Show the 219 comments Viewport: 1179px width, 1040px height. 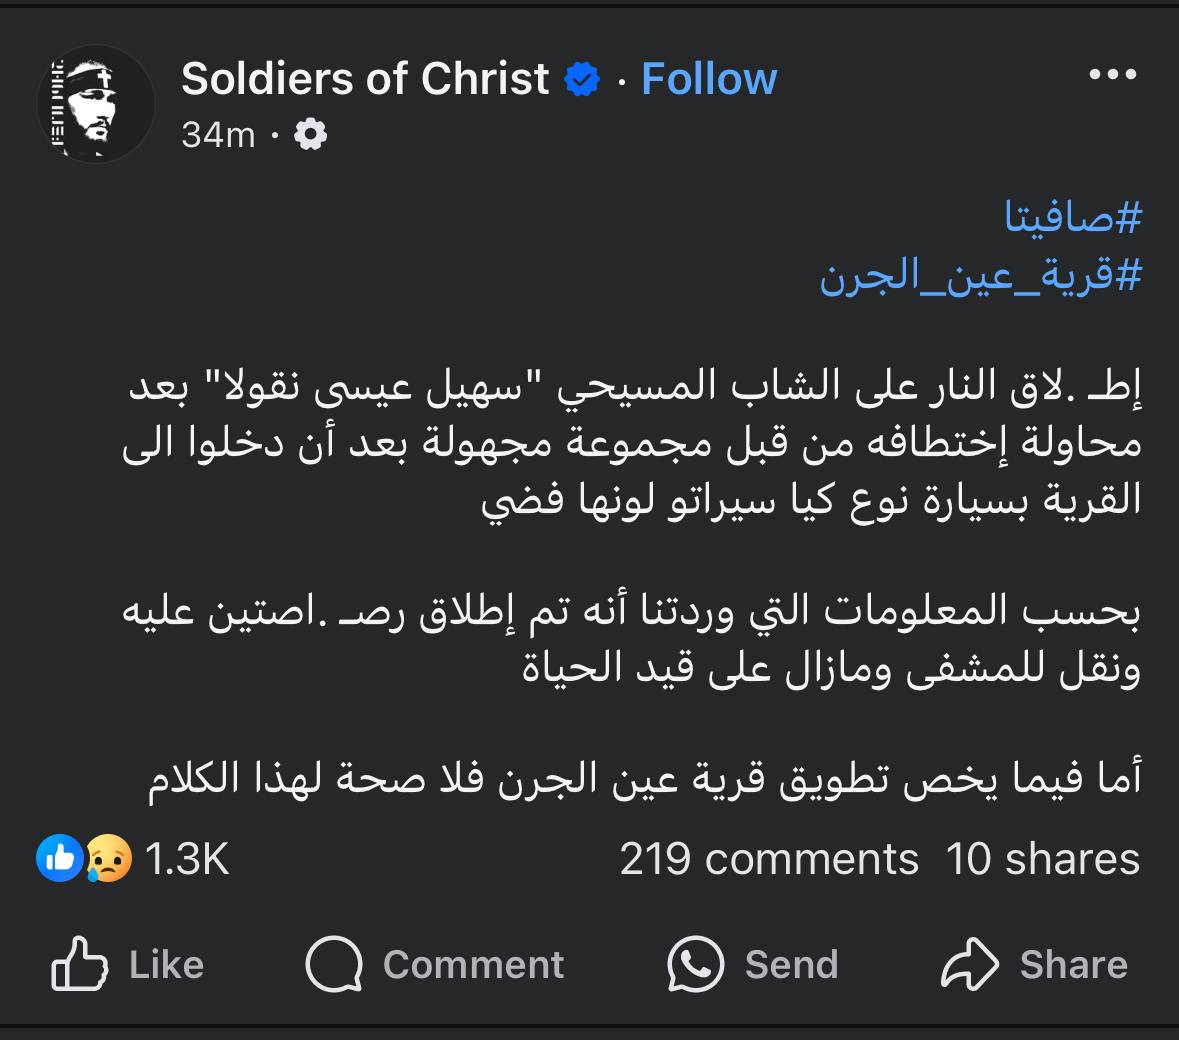click(x=768, y=859)
